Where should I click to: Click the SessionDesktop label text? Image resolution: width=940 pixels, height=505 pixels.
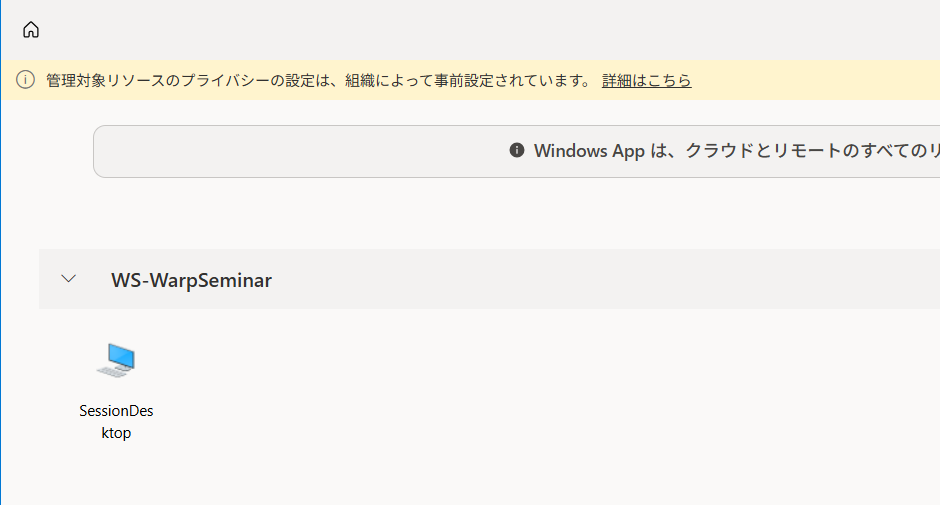(116, 422)
